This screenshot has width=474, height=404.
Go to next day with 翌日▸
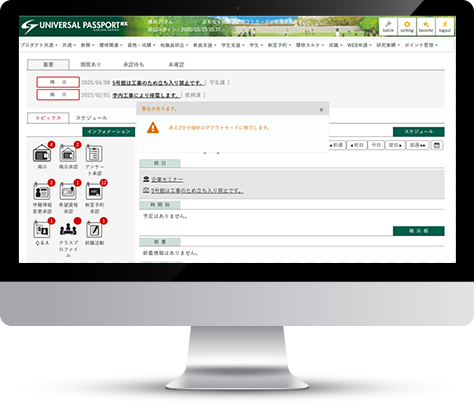[395, 145]
